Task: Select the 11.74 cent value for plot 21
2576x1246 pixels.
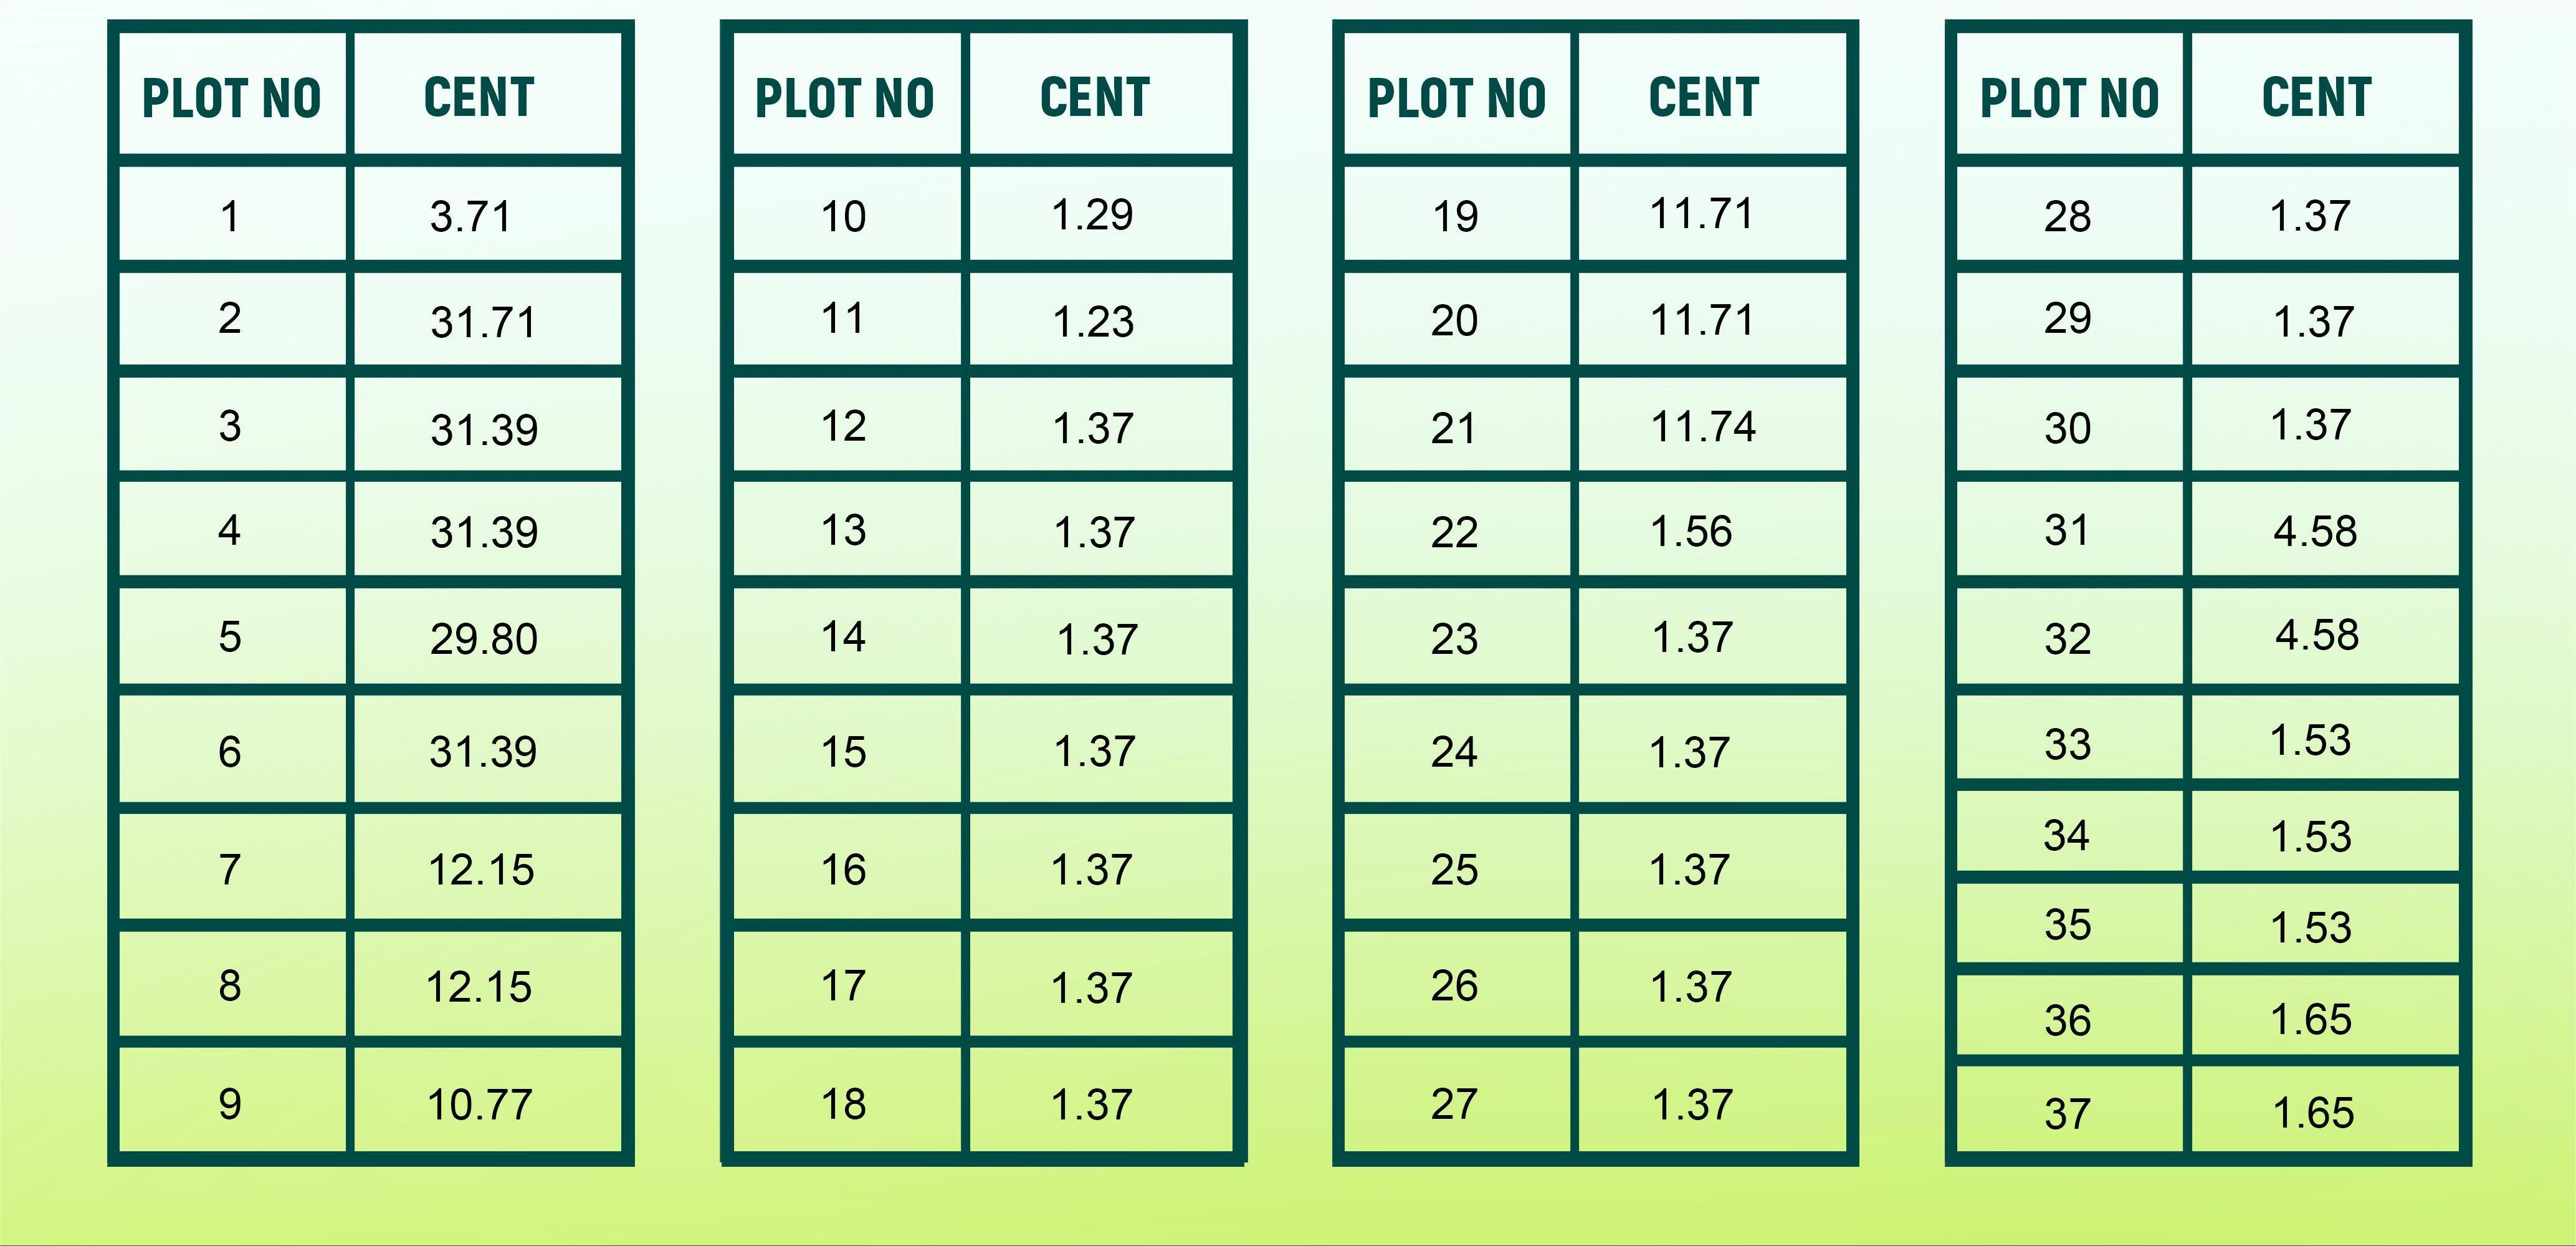Action: click(x=1703, y=427)
